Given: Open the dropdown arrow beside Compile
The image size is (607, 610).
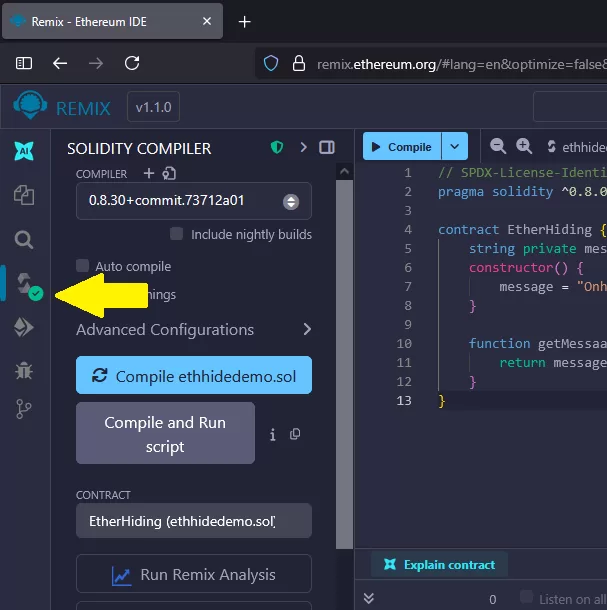Looking at the screenshot, I should (455, 147).
